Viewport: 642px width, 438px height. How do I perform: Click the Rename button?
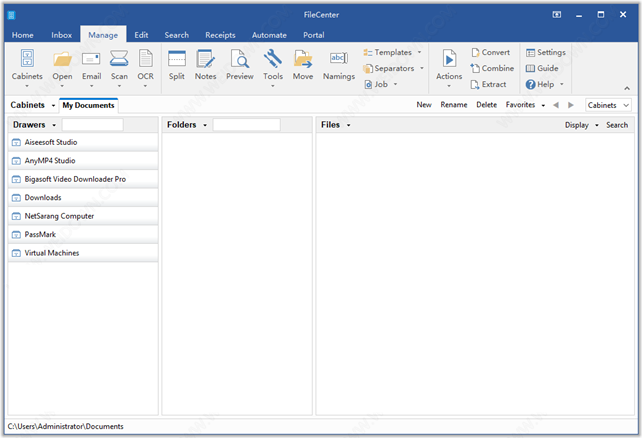(x=454, y=105)
